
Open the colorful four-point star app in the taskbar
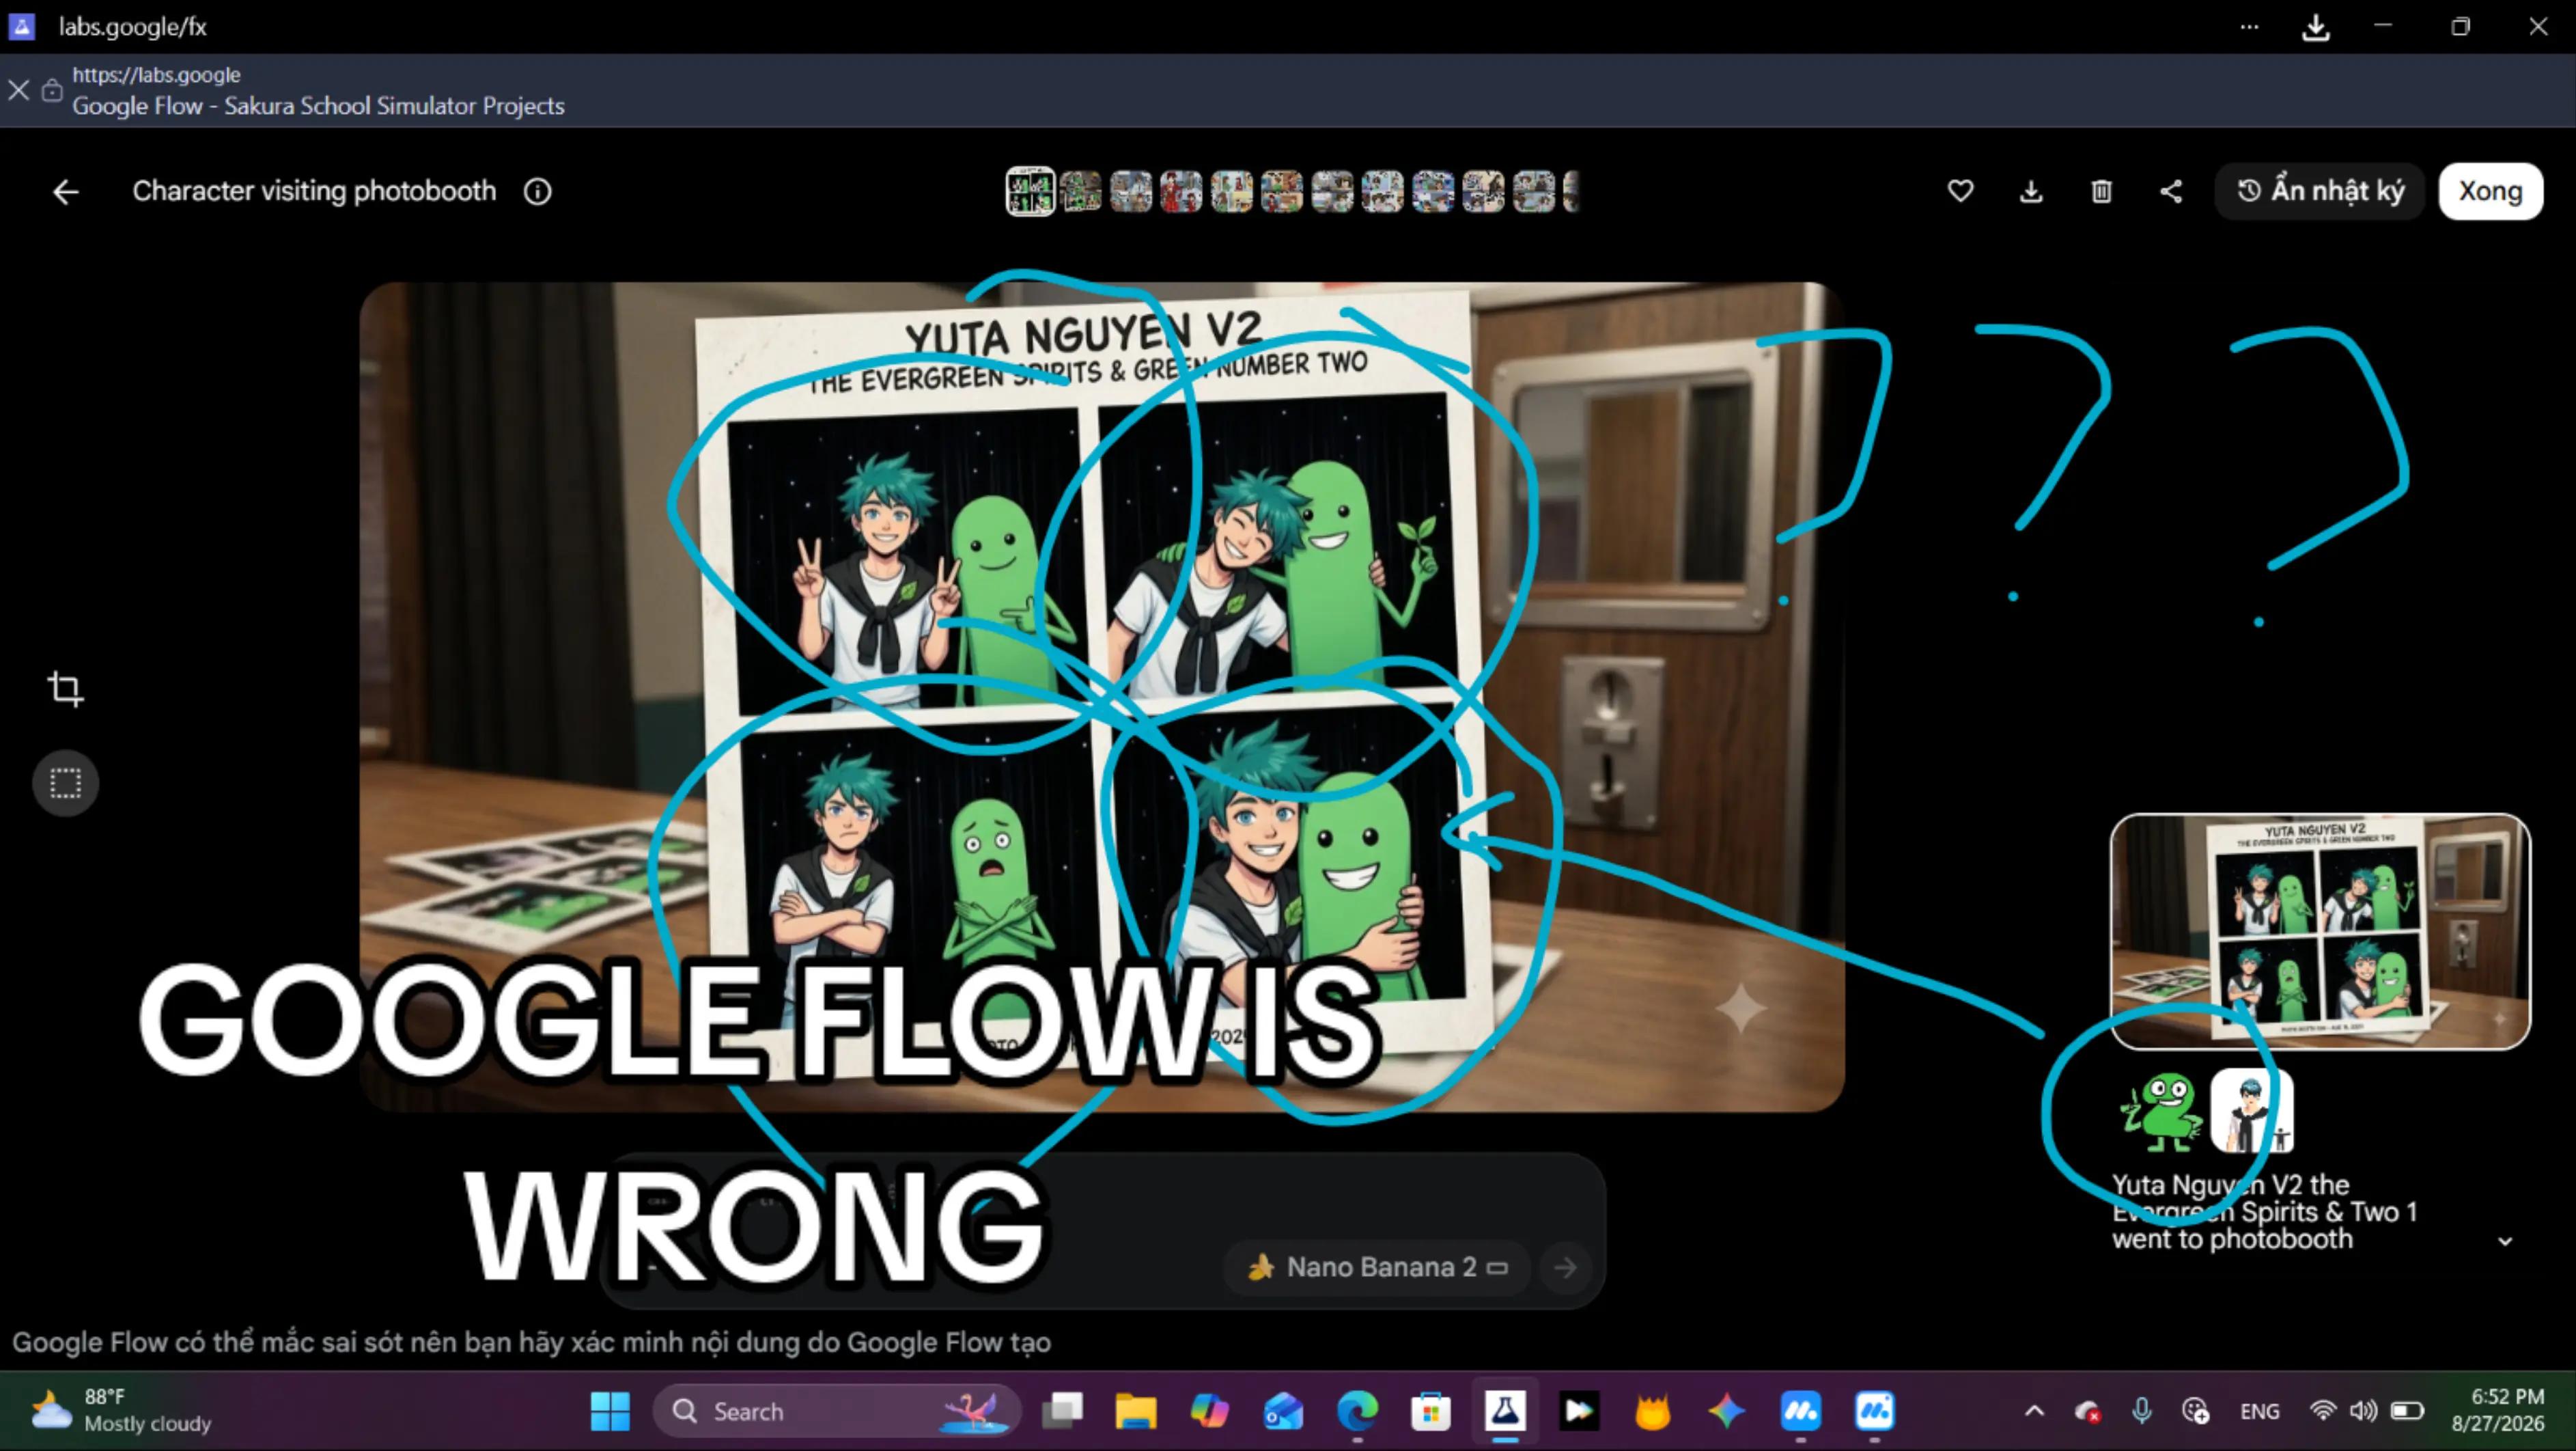click(1726, 1411)
